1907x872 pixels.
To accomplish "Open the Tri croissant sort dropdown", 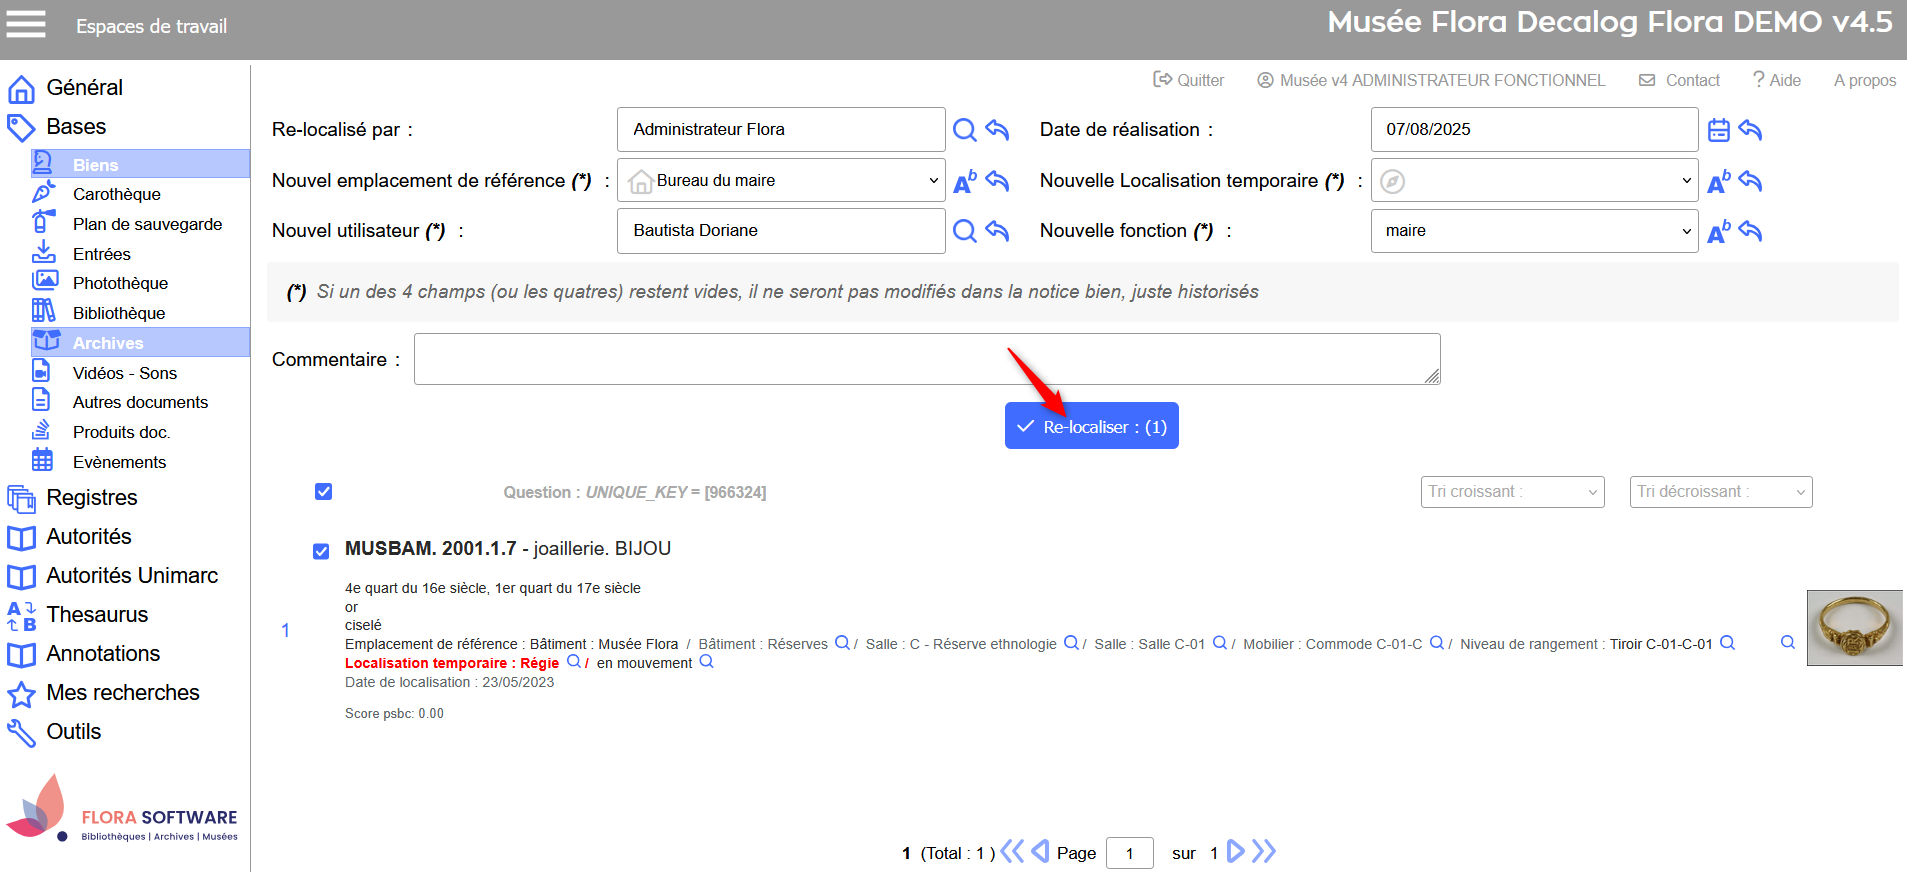I will pyautogui.click(x=1512, y=492).
